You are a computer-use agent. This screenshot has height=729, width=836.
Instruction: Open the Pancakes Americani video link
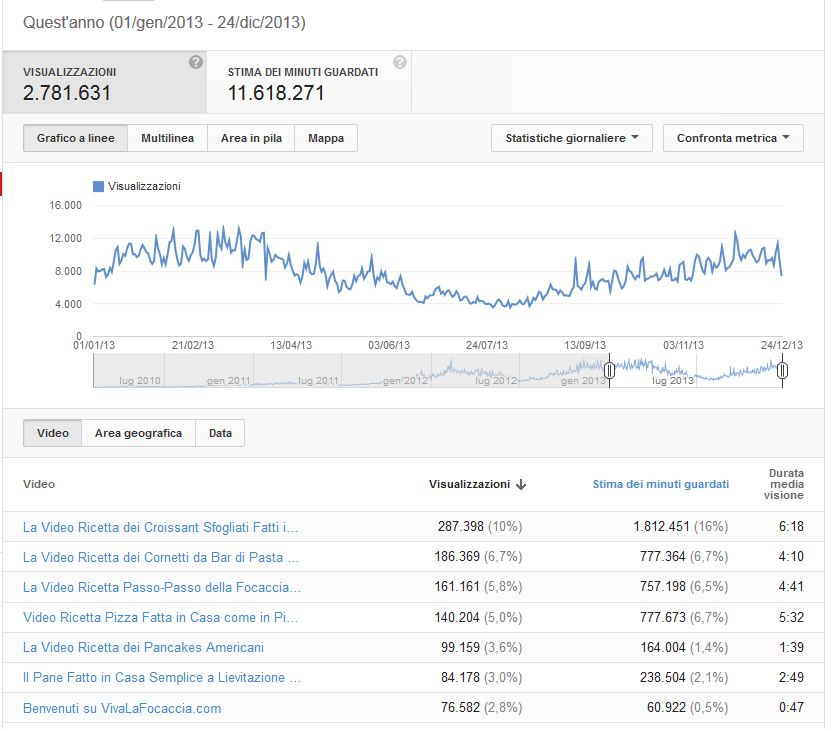pos(143,647)
